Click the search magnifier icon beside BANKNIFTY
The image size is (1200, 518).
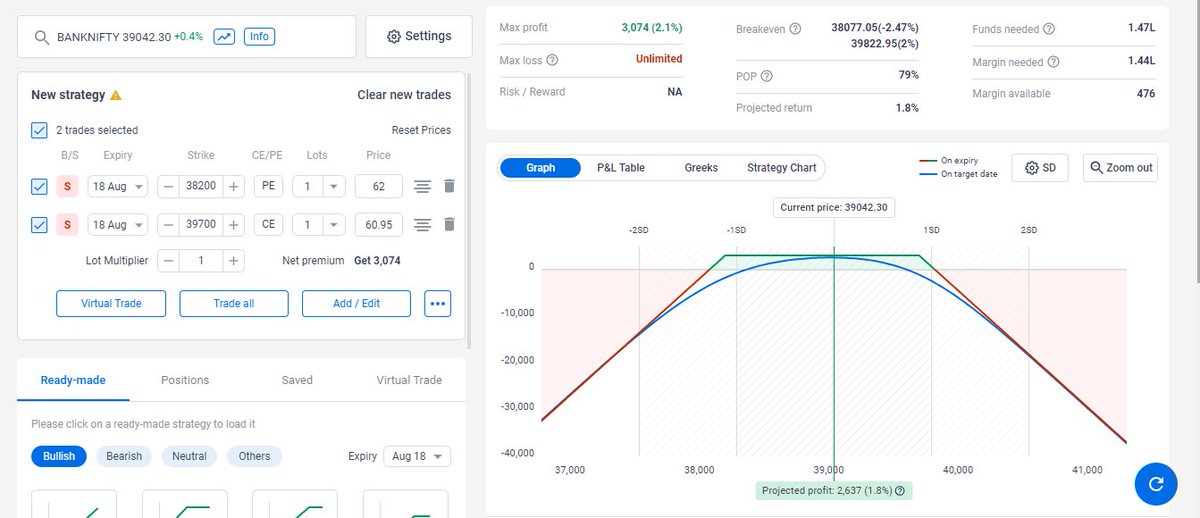tap(42, 37)
